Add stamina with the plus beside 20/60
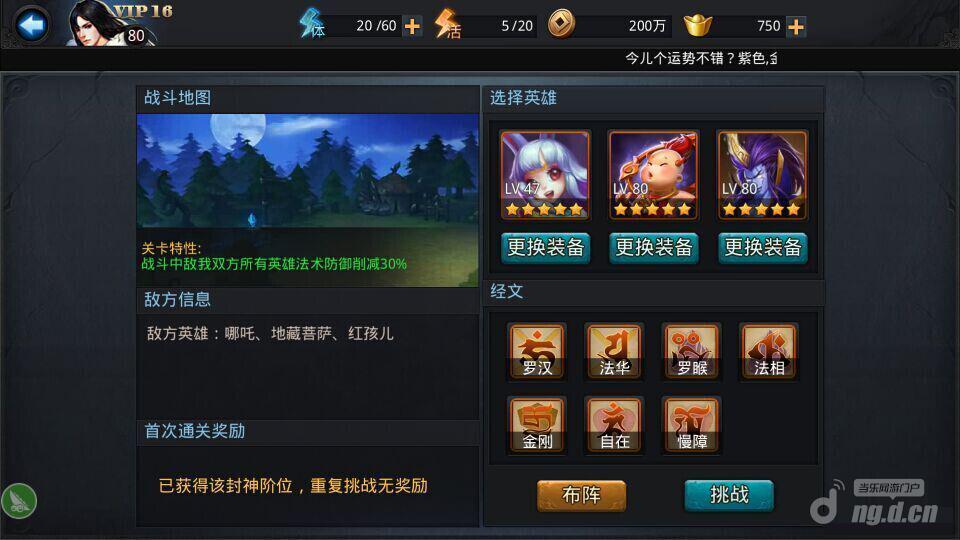Screen dimensions: 960x540 (x=413, y=26)
